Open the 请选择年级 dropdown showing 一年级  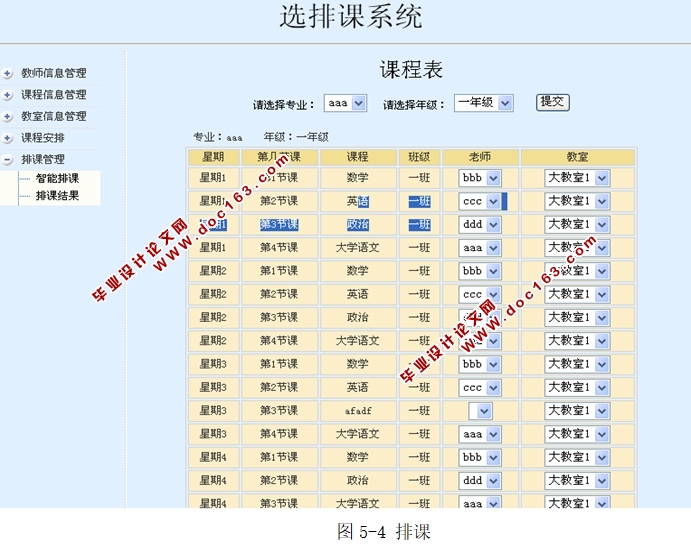(x=483, y=103)
